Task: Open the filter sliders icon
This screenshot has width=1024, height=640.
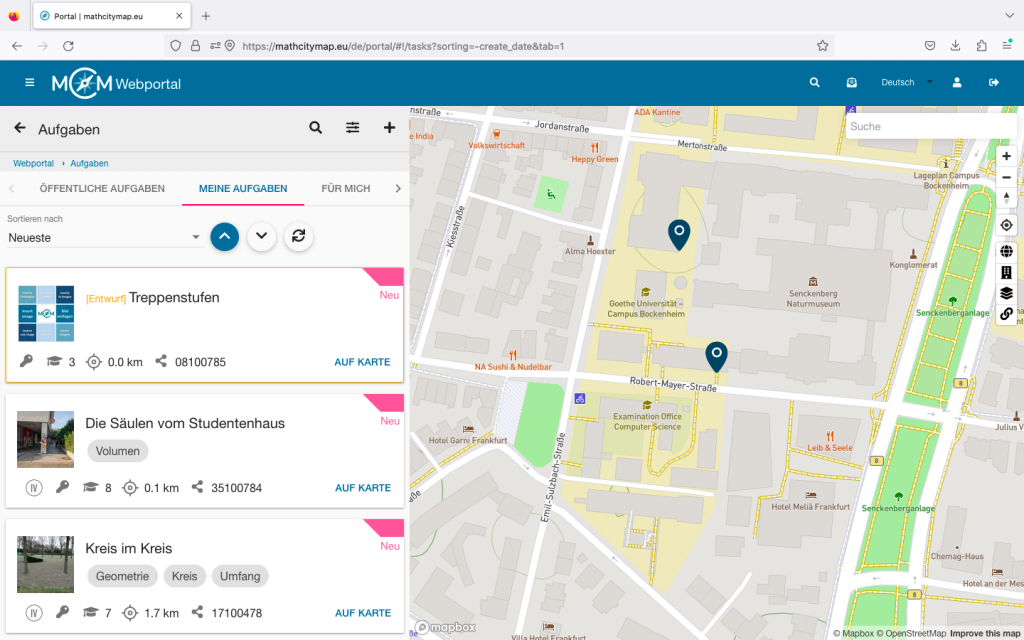Action: pyautogui.click(x=353, y=128)
